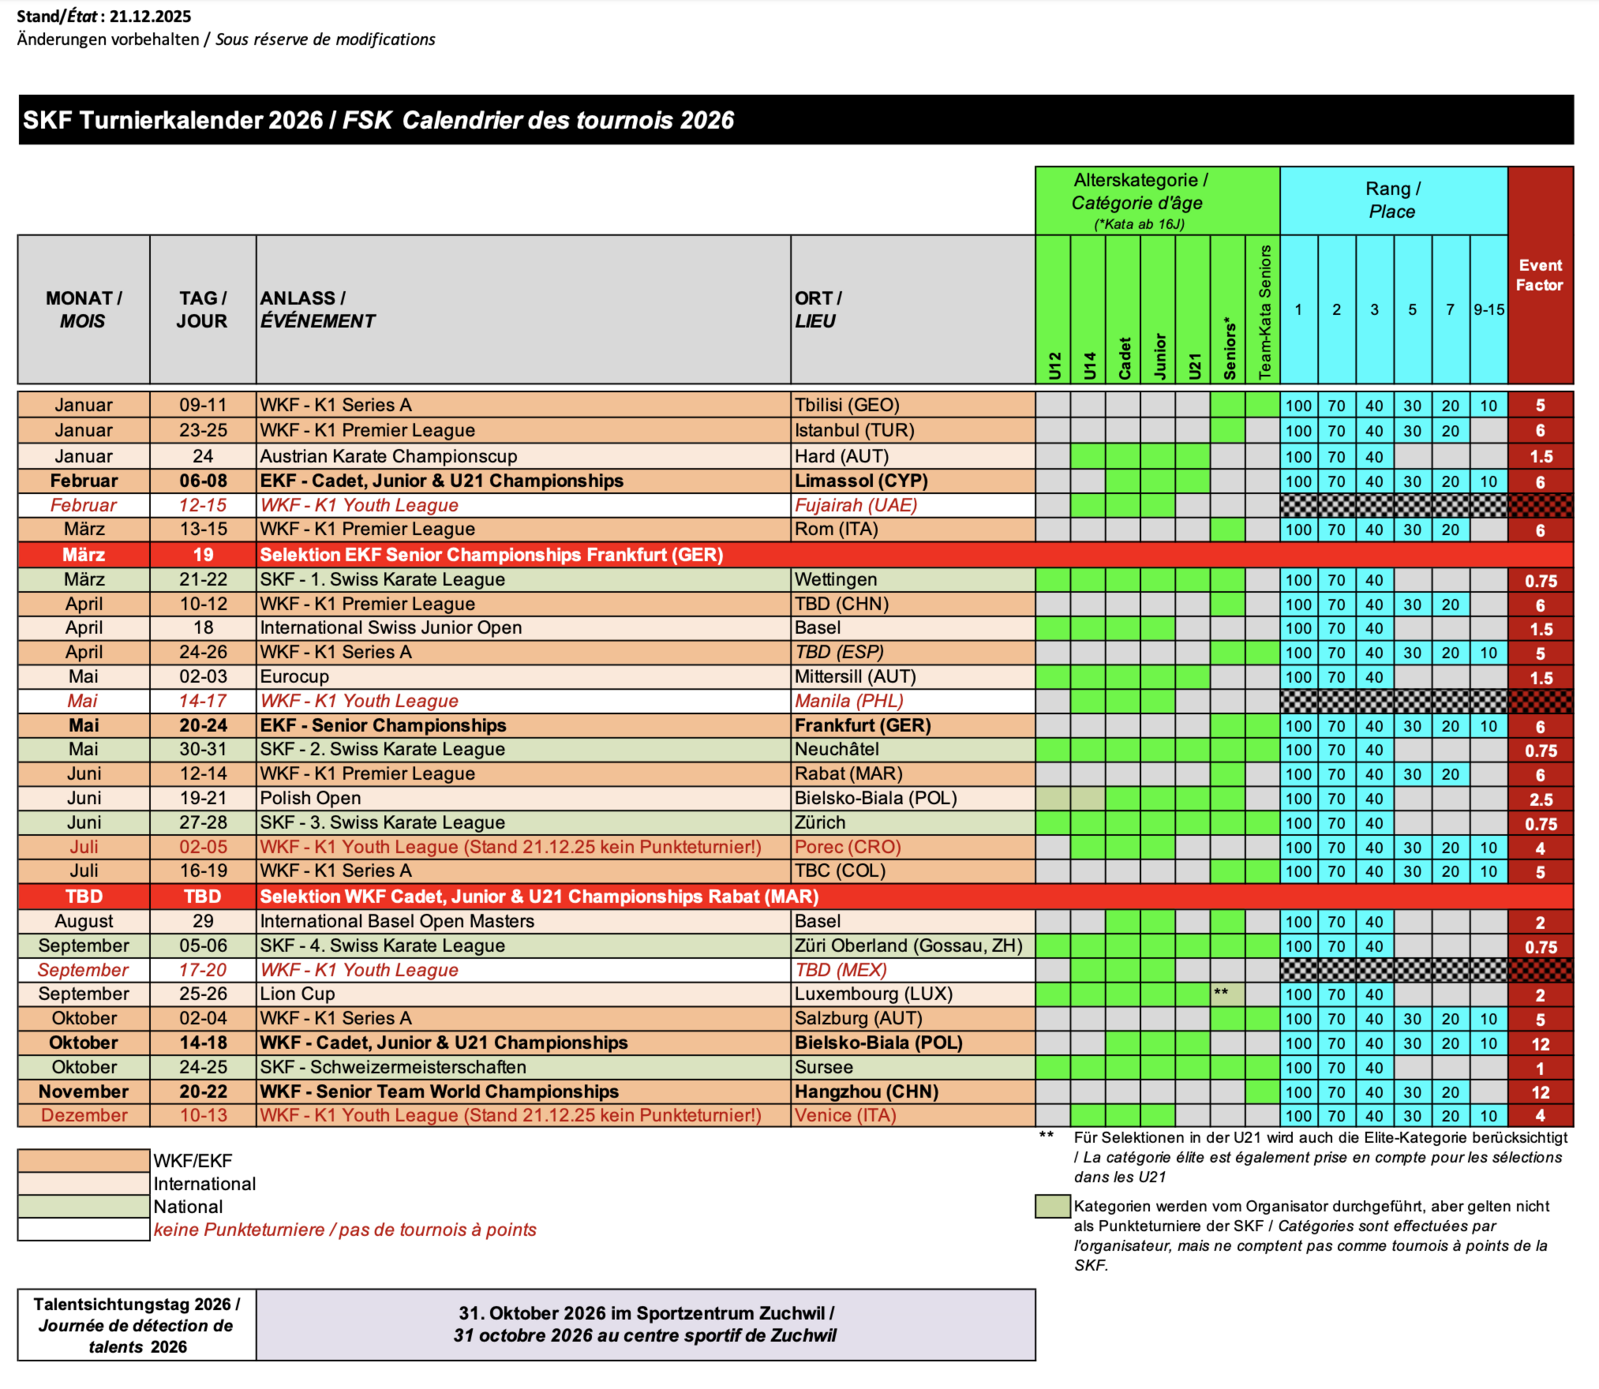Click the National green legend swatch
The width and height of the screenshot is (1599, 1389).
pos(83,1206)
